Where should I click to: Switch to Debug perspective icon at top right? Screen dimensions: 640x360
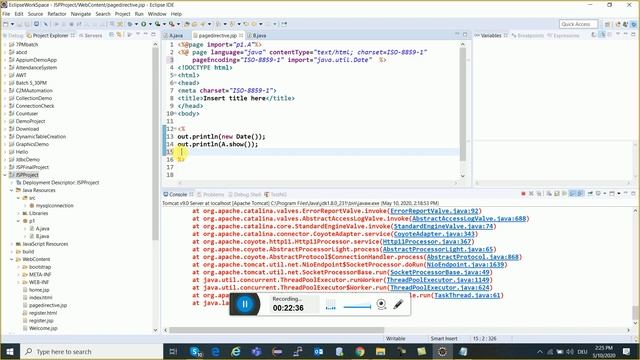[x=633, y=24]
